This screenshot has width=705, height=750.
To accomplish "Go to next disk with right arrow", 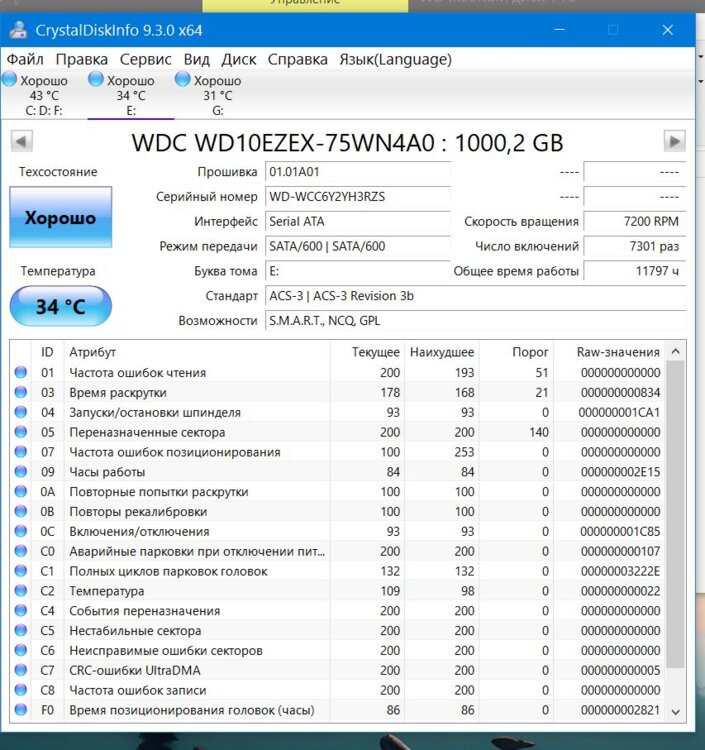I will click(x=675, y=141).
